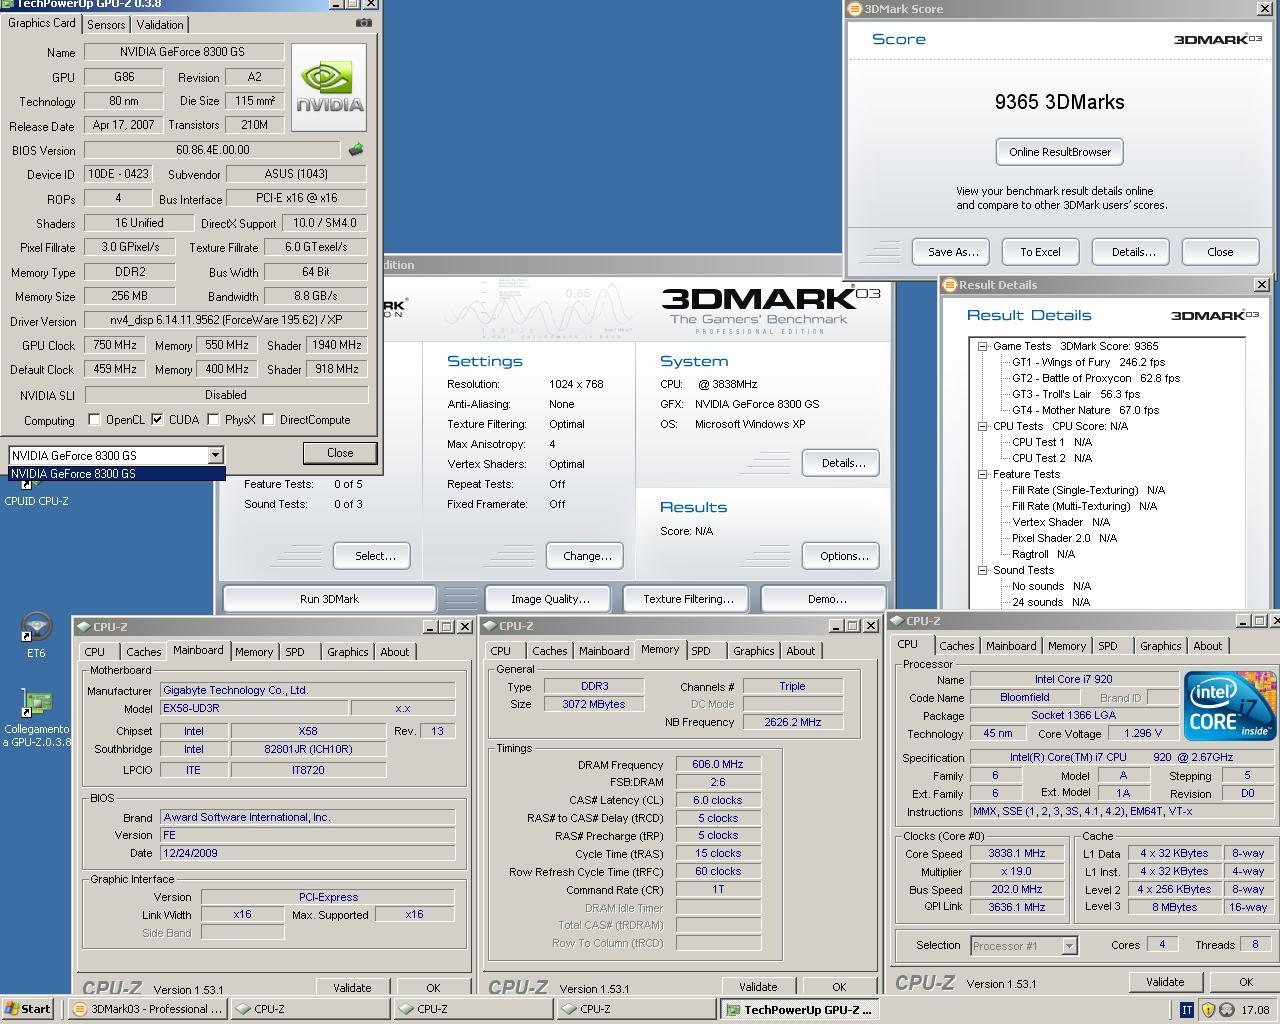1280x1024 pixels.
Task: Click OK in the Memory CPU-Z window
Action: [838, 987]
